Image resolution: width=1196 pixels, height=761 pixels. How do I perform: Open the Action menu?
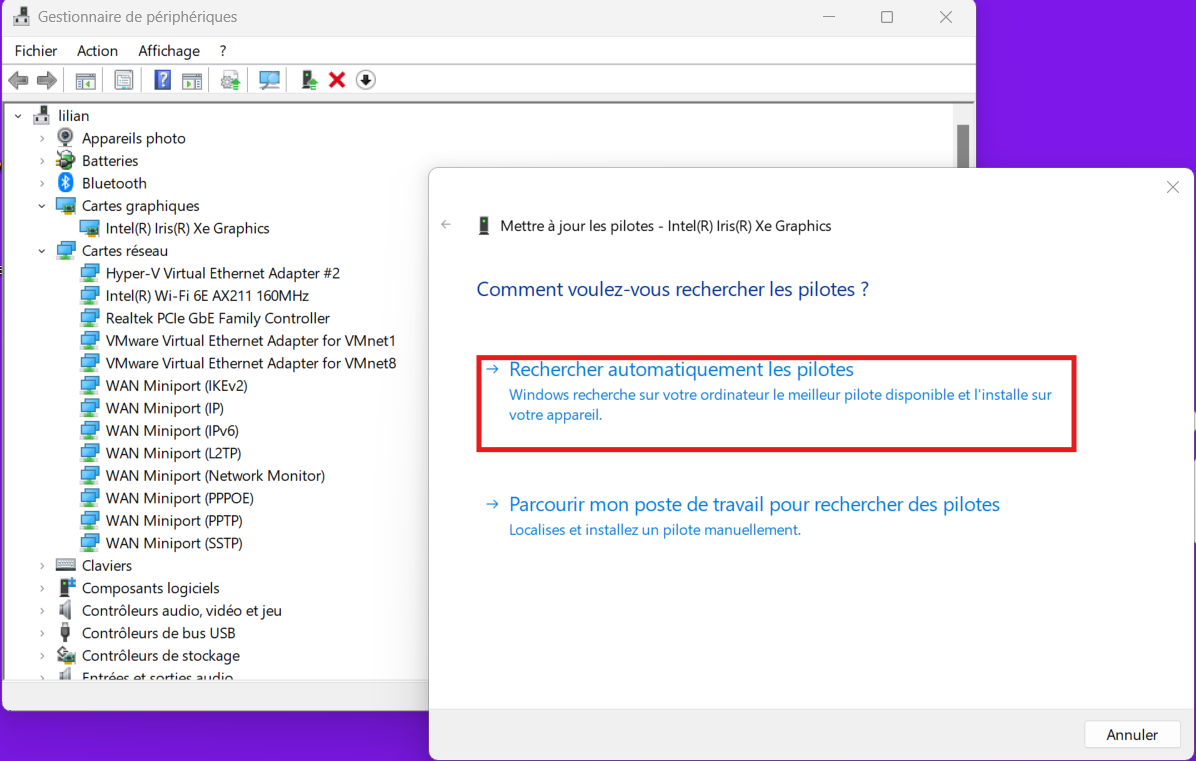(x=98, y=51)
